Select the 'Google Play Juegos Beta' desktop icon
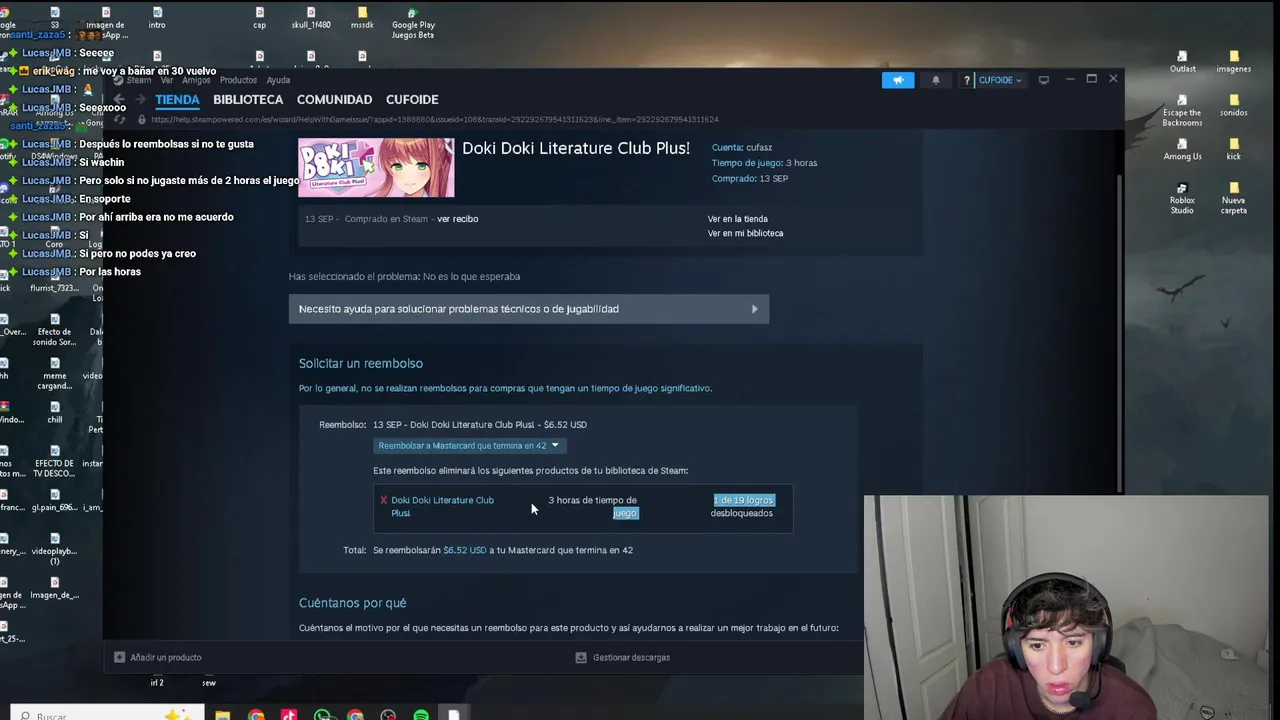Screen dimensions: 1280x720 pos(412,24)
